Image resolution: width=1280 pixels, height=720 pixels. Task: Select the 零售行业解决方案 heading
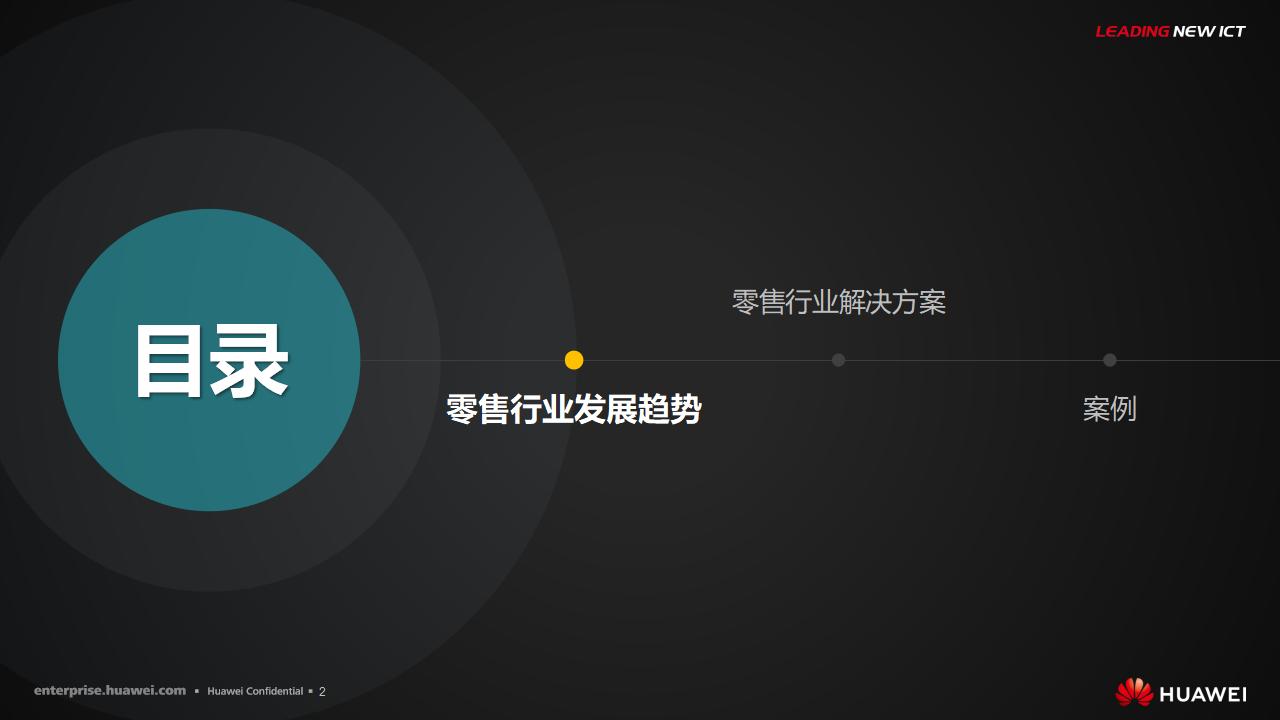tap(839, 302)
